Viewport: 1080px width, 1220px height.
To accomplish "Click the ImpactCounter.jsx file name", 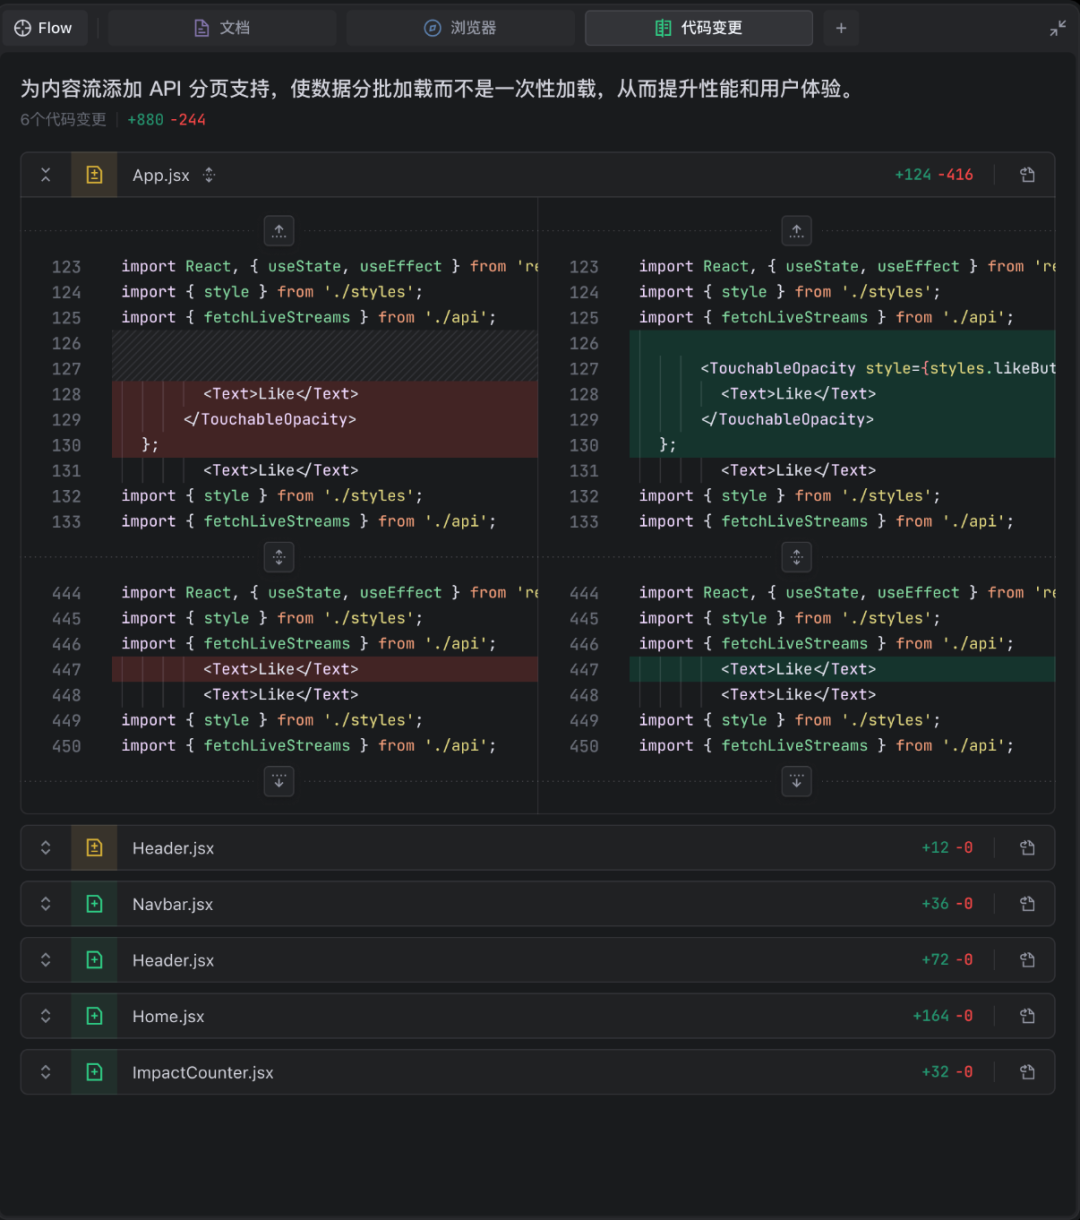I will click(x=203, y=1072).
